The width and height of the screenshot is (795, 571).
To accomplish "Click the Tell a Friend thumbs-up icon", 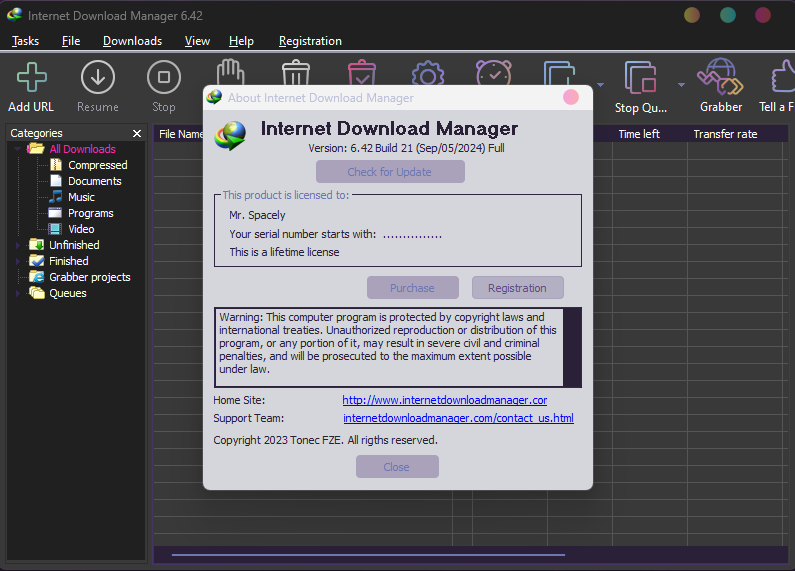I will click(783, 76).
